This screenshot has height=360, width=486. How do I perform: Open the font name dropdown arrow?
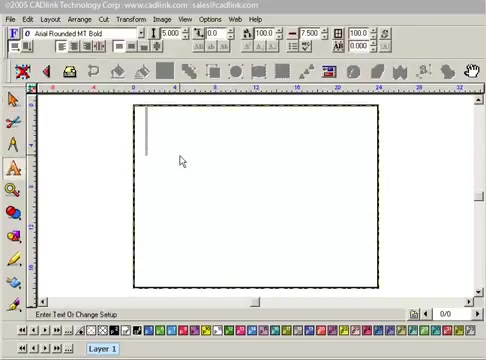pyautogui.click(x=142, y=33)
